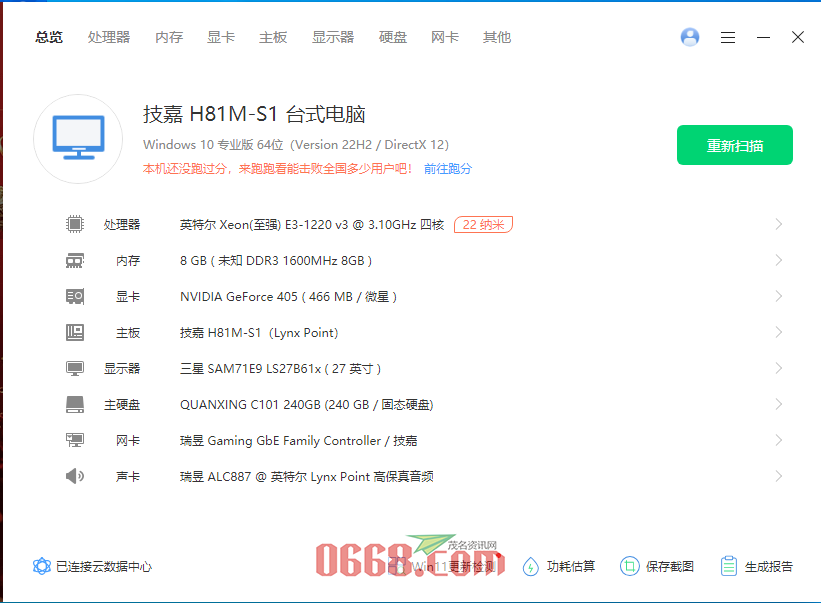Follow the 前往跑分 benchmark link

tap(448, 169)
